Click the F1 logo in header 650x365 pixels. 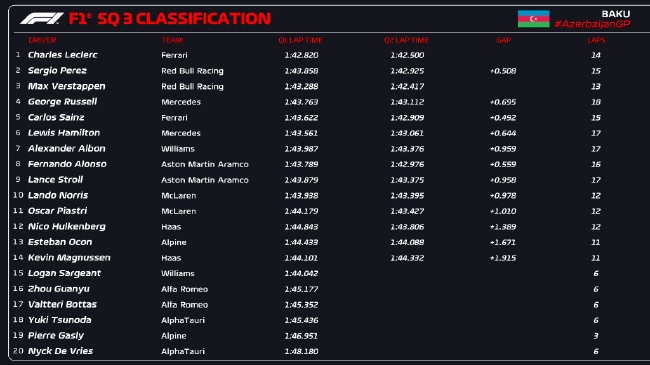pos(42,19)
